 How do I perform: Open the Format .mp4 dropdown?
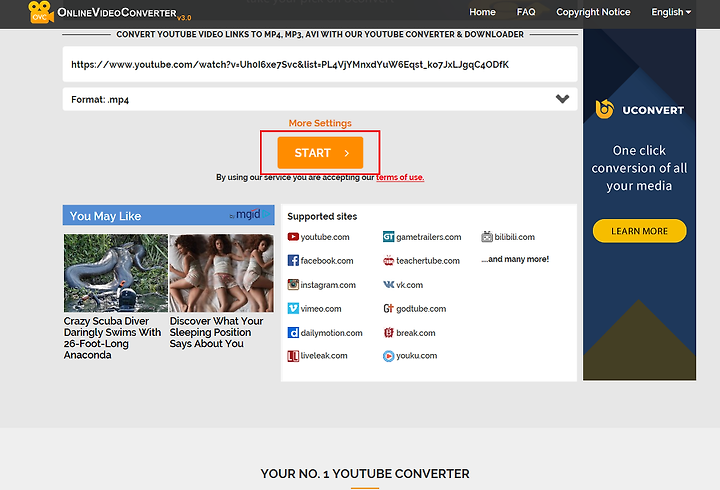[x=320, y=99]
